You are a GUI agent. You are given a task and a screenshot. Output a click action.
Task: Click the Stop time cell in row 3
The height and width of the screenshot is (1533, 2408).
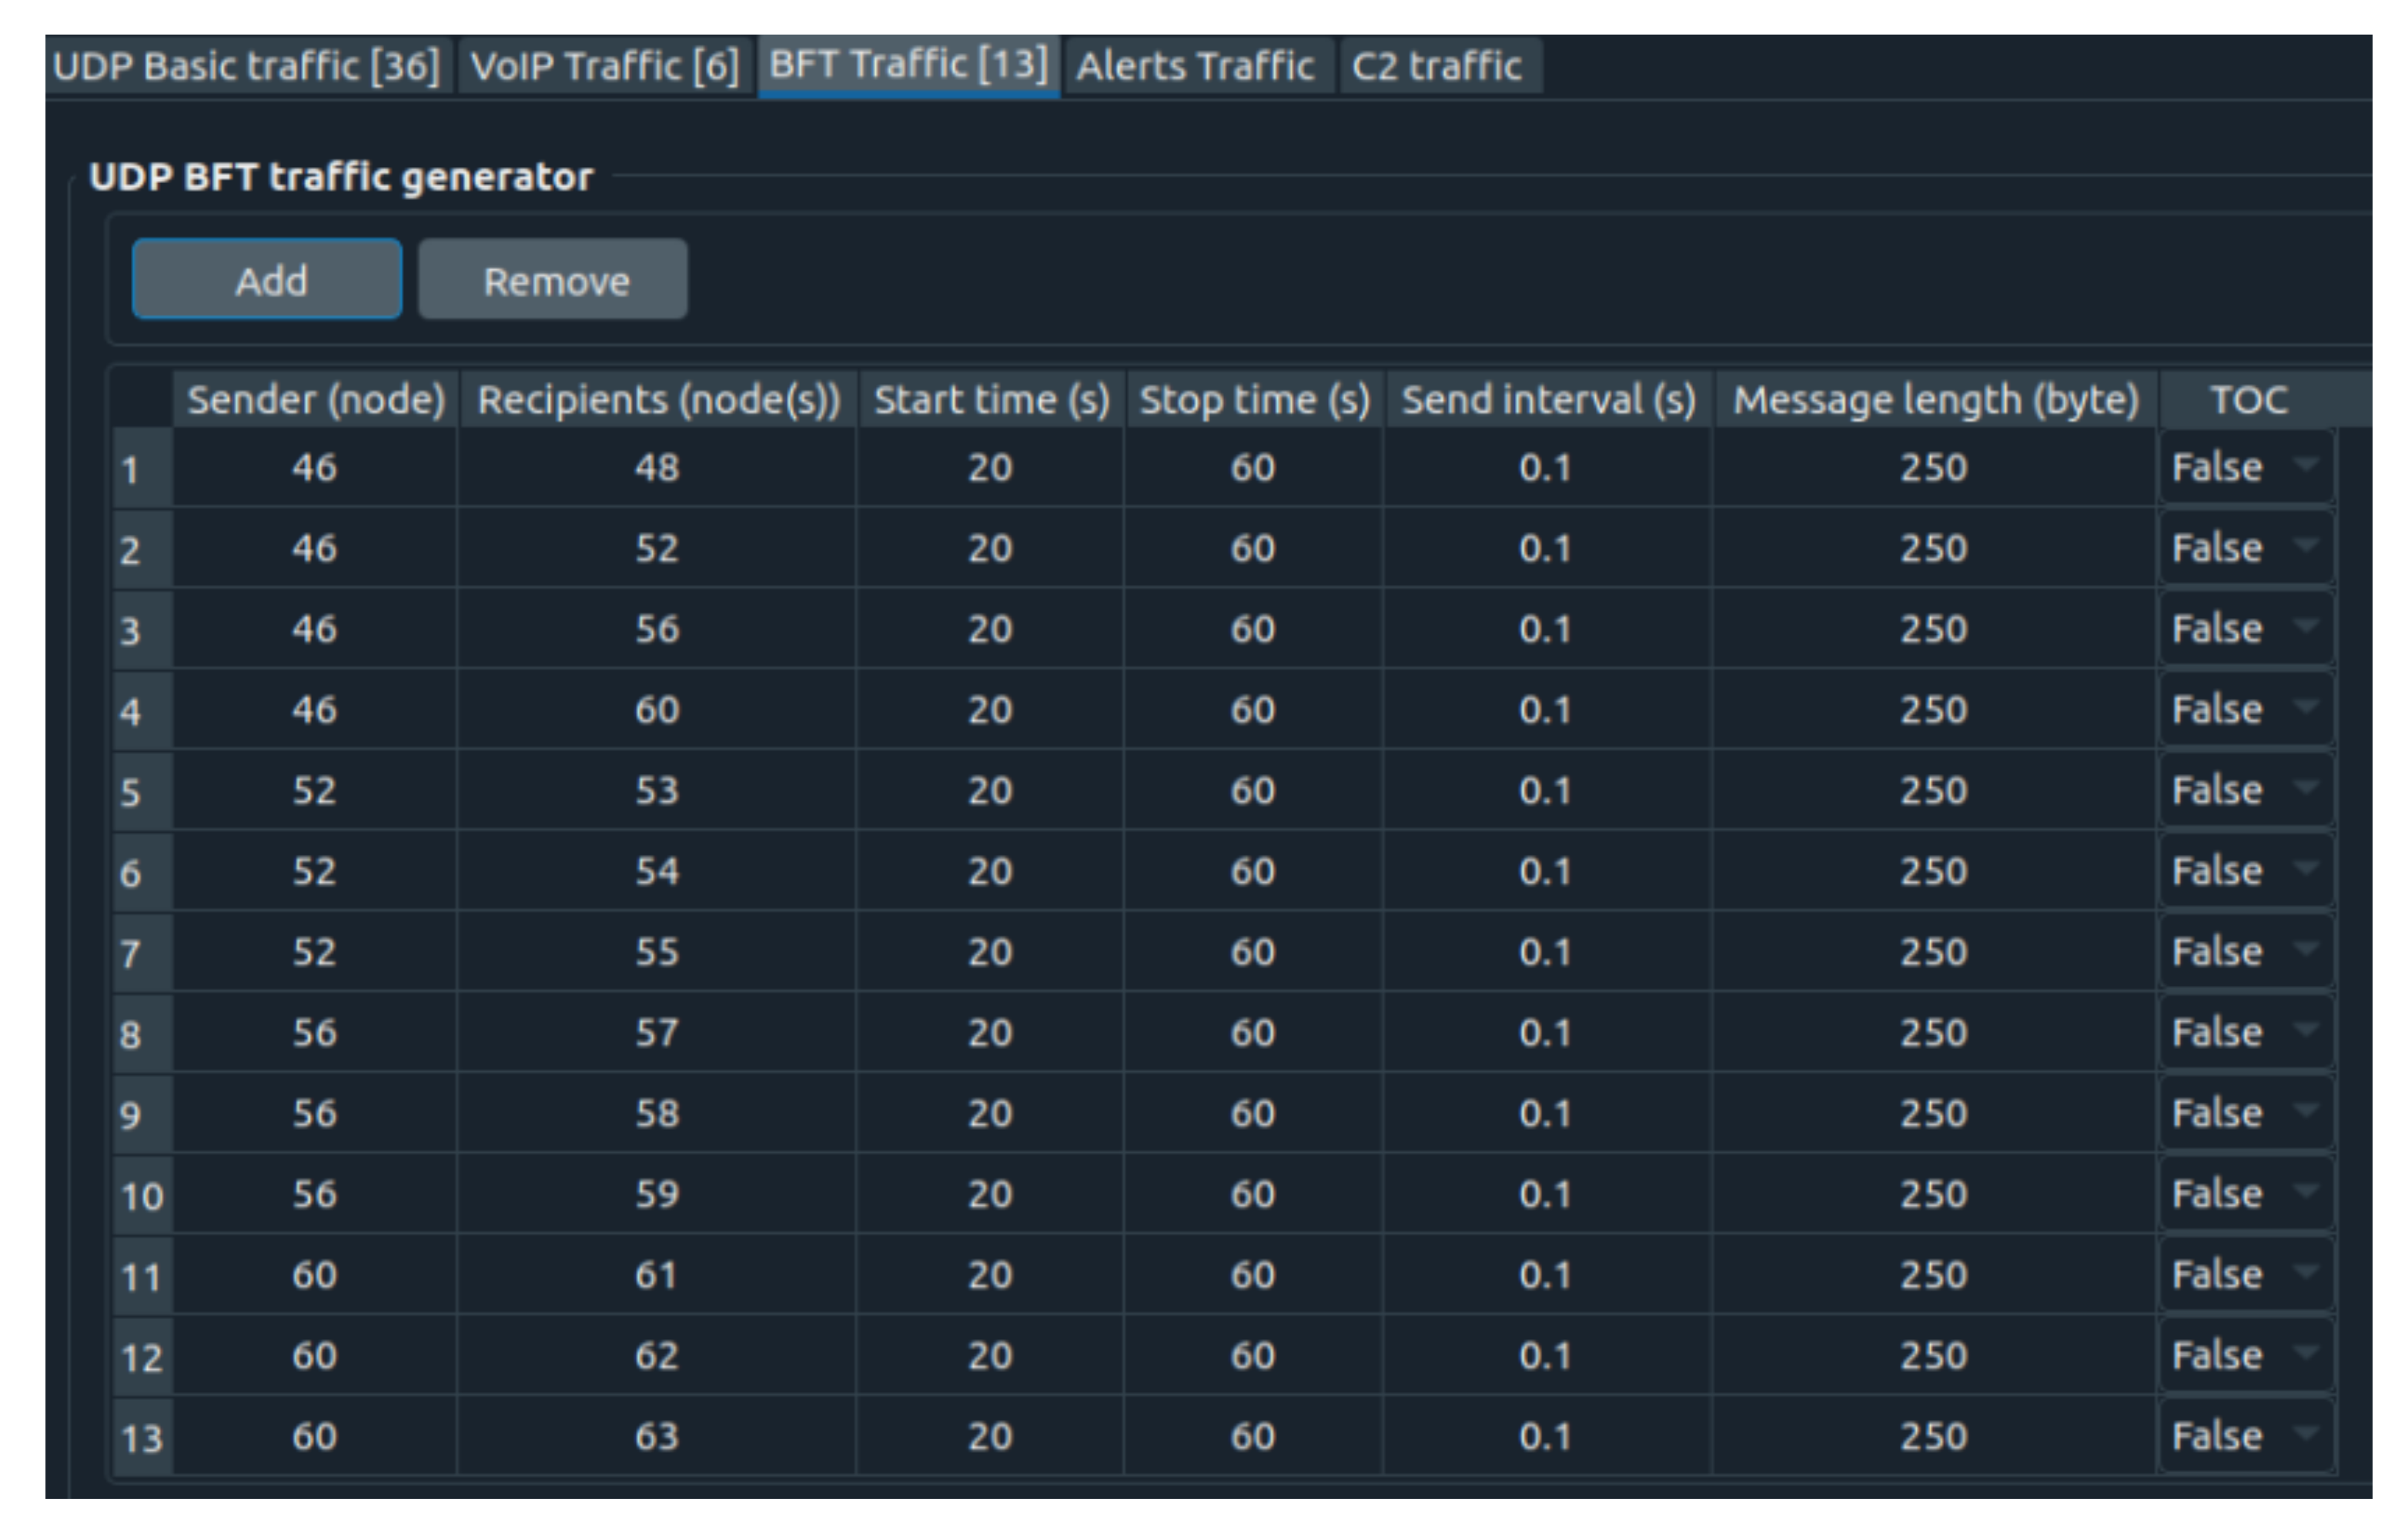[1252, 629]
